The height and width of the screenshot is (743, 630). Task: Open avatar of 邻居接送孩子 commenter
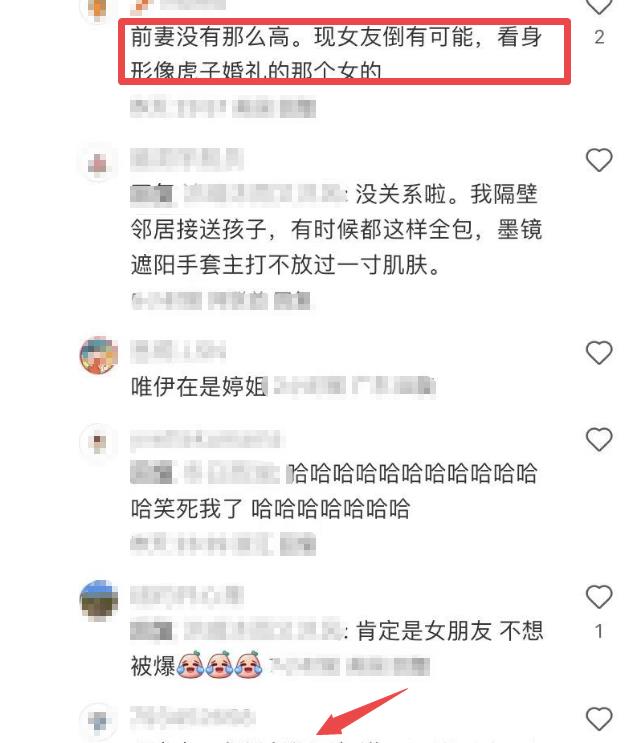click(99, 163)
